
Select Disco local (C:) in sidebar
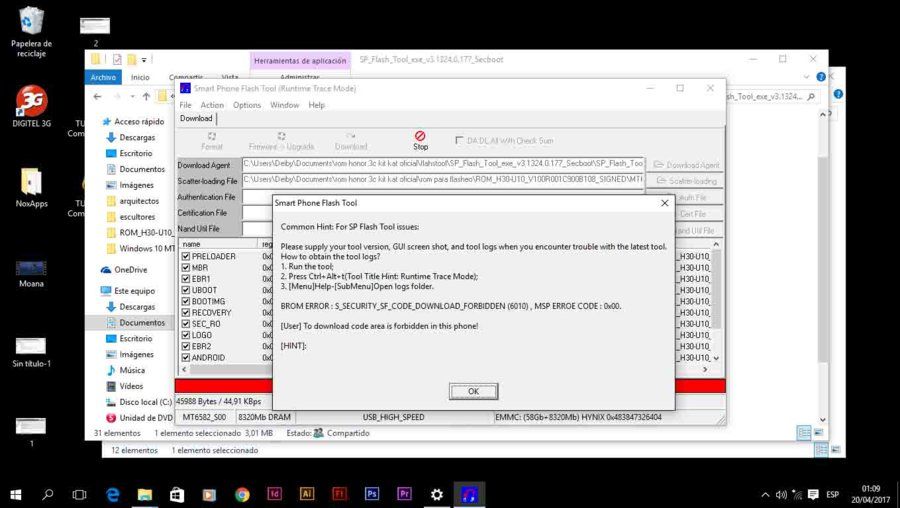pos(139,402)
